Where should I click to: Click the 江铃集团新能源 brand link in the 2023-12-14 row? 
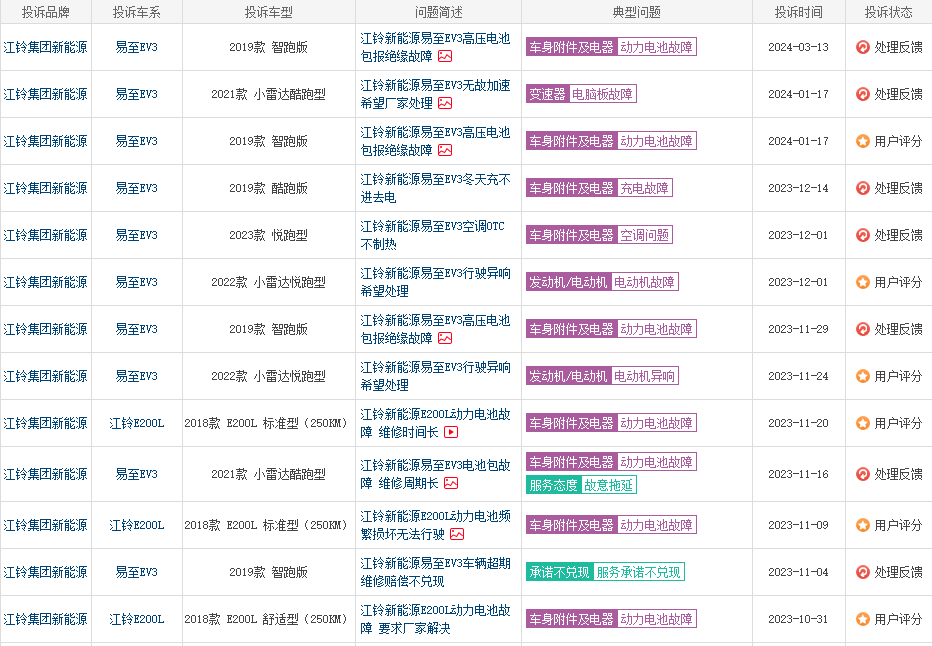tap(45, 188)
